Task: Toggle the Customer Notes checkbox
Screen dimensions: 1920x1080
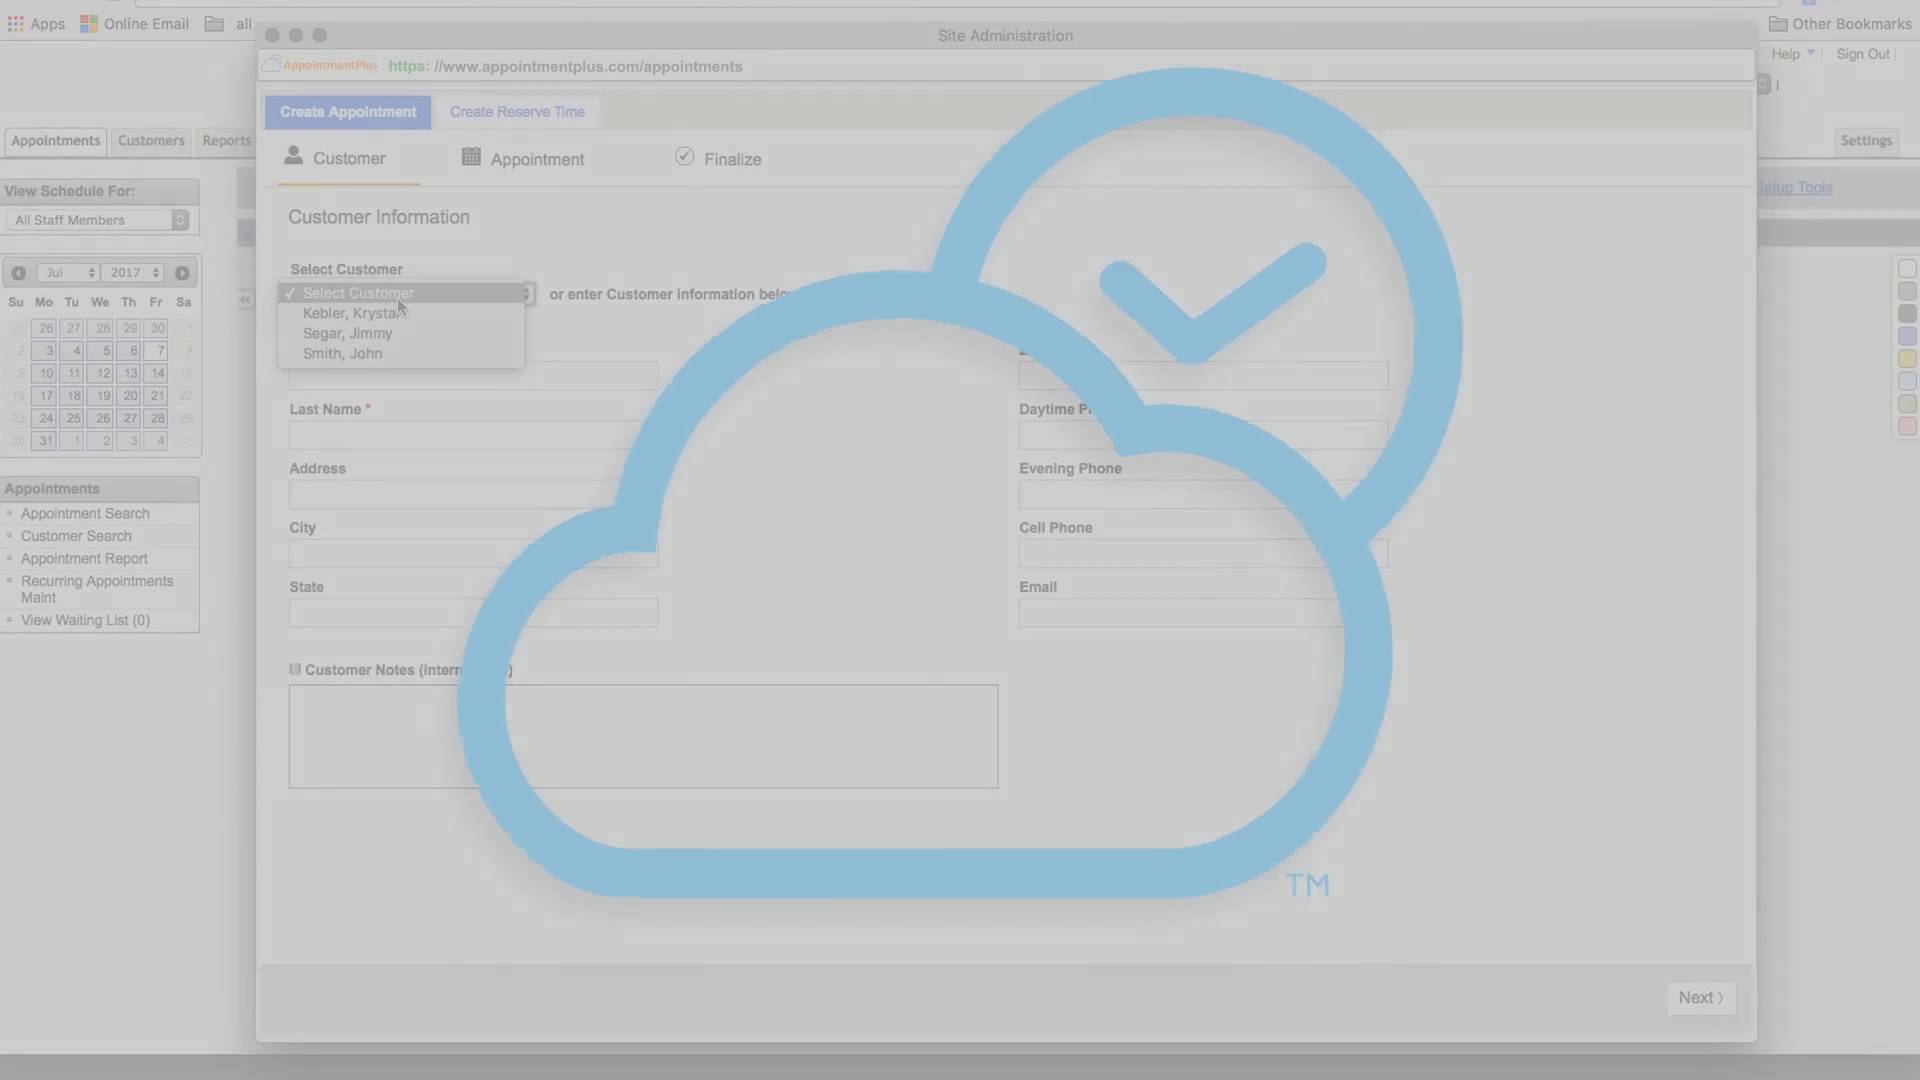Action: click(295, 669)
